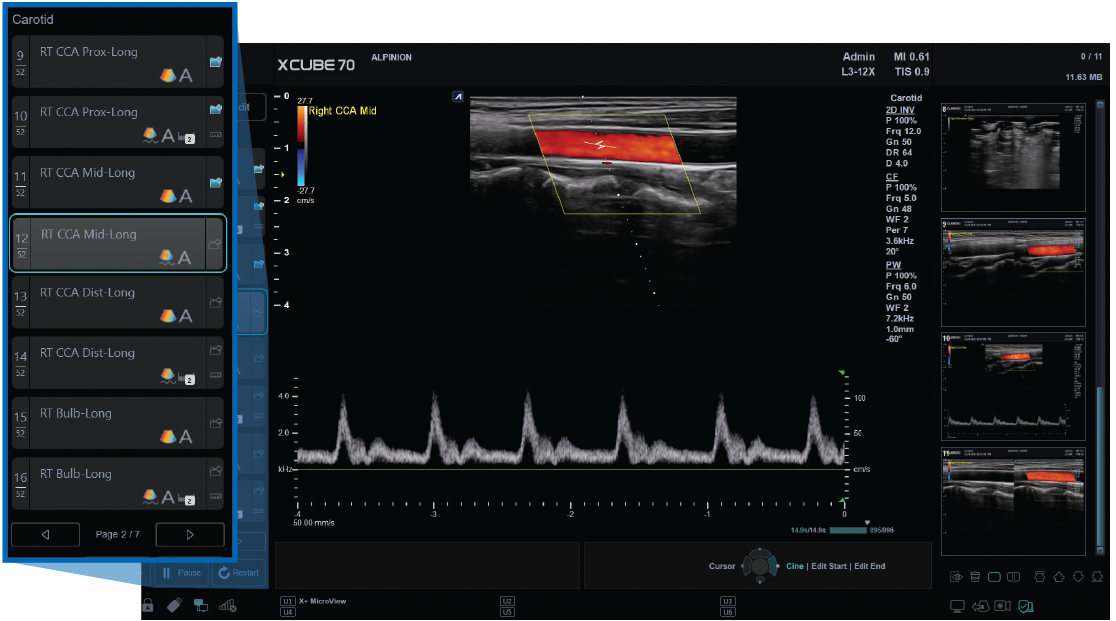Open the CF parameter heading
1116x621 pixels.
tap(892, 176)
